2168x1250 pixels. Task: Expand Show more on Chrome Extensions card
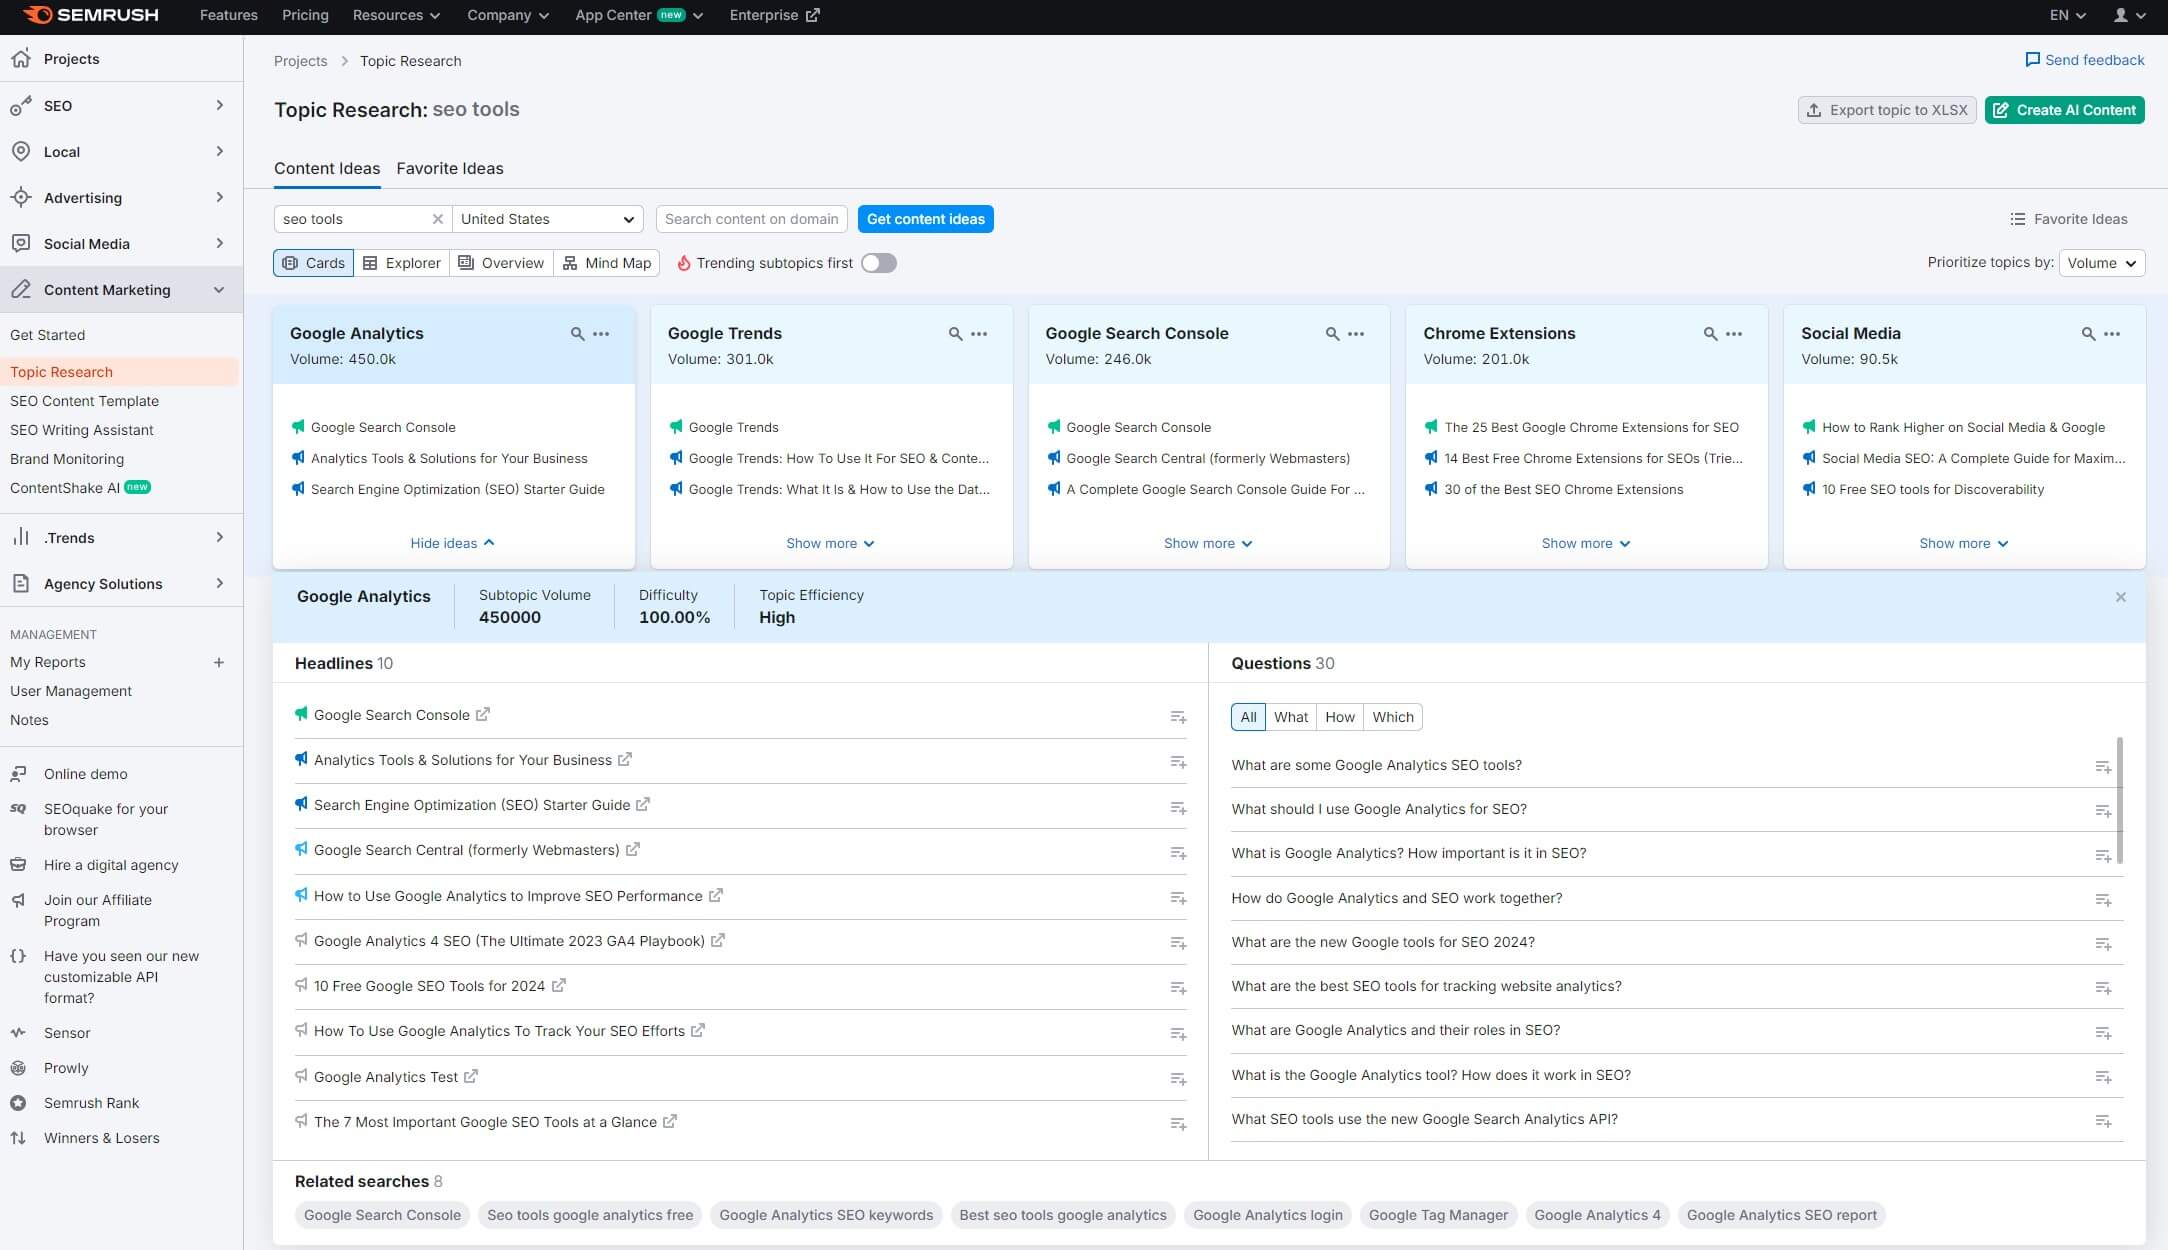coord(1585,543)
